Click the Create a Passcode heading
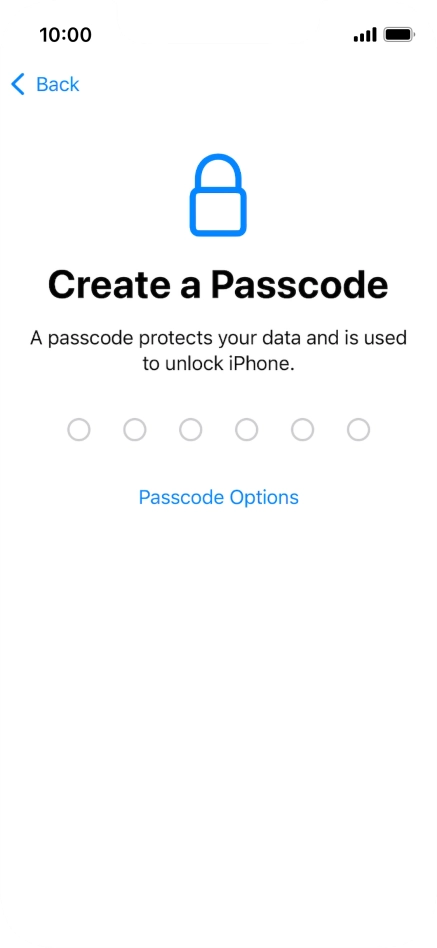 [218, 284]
